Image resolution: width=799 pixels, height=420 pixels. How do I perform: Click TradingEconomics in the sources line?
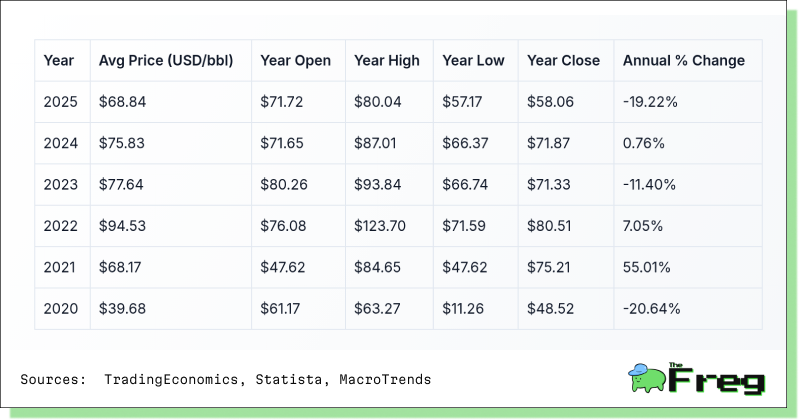171,379
